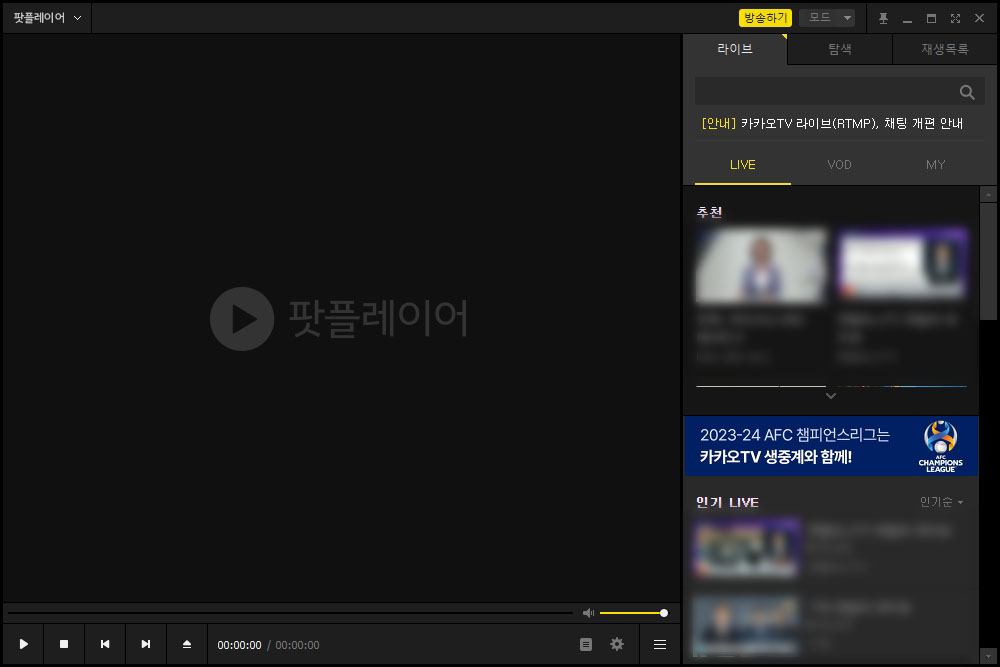Click the 인기 LIVE section heading

pos(727,502)
